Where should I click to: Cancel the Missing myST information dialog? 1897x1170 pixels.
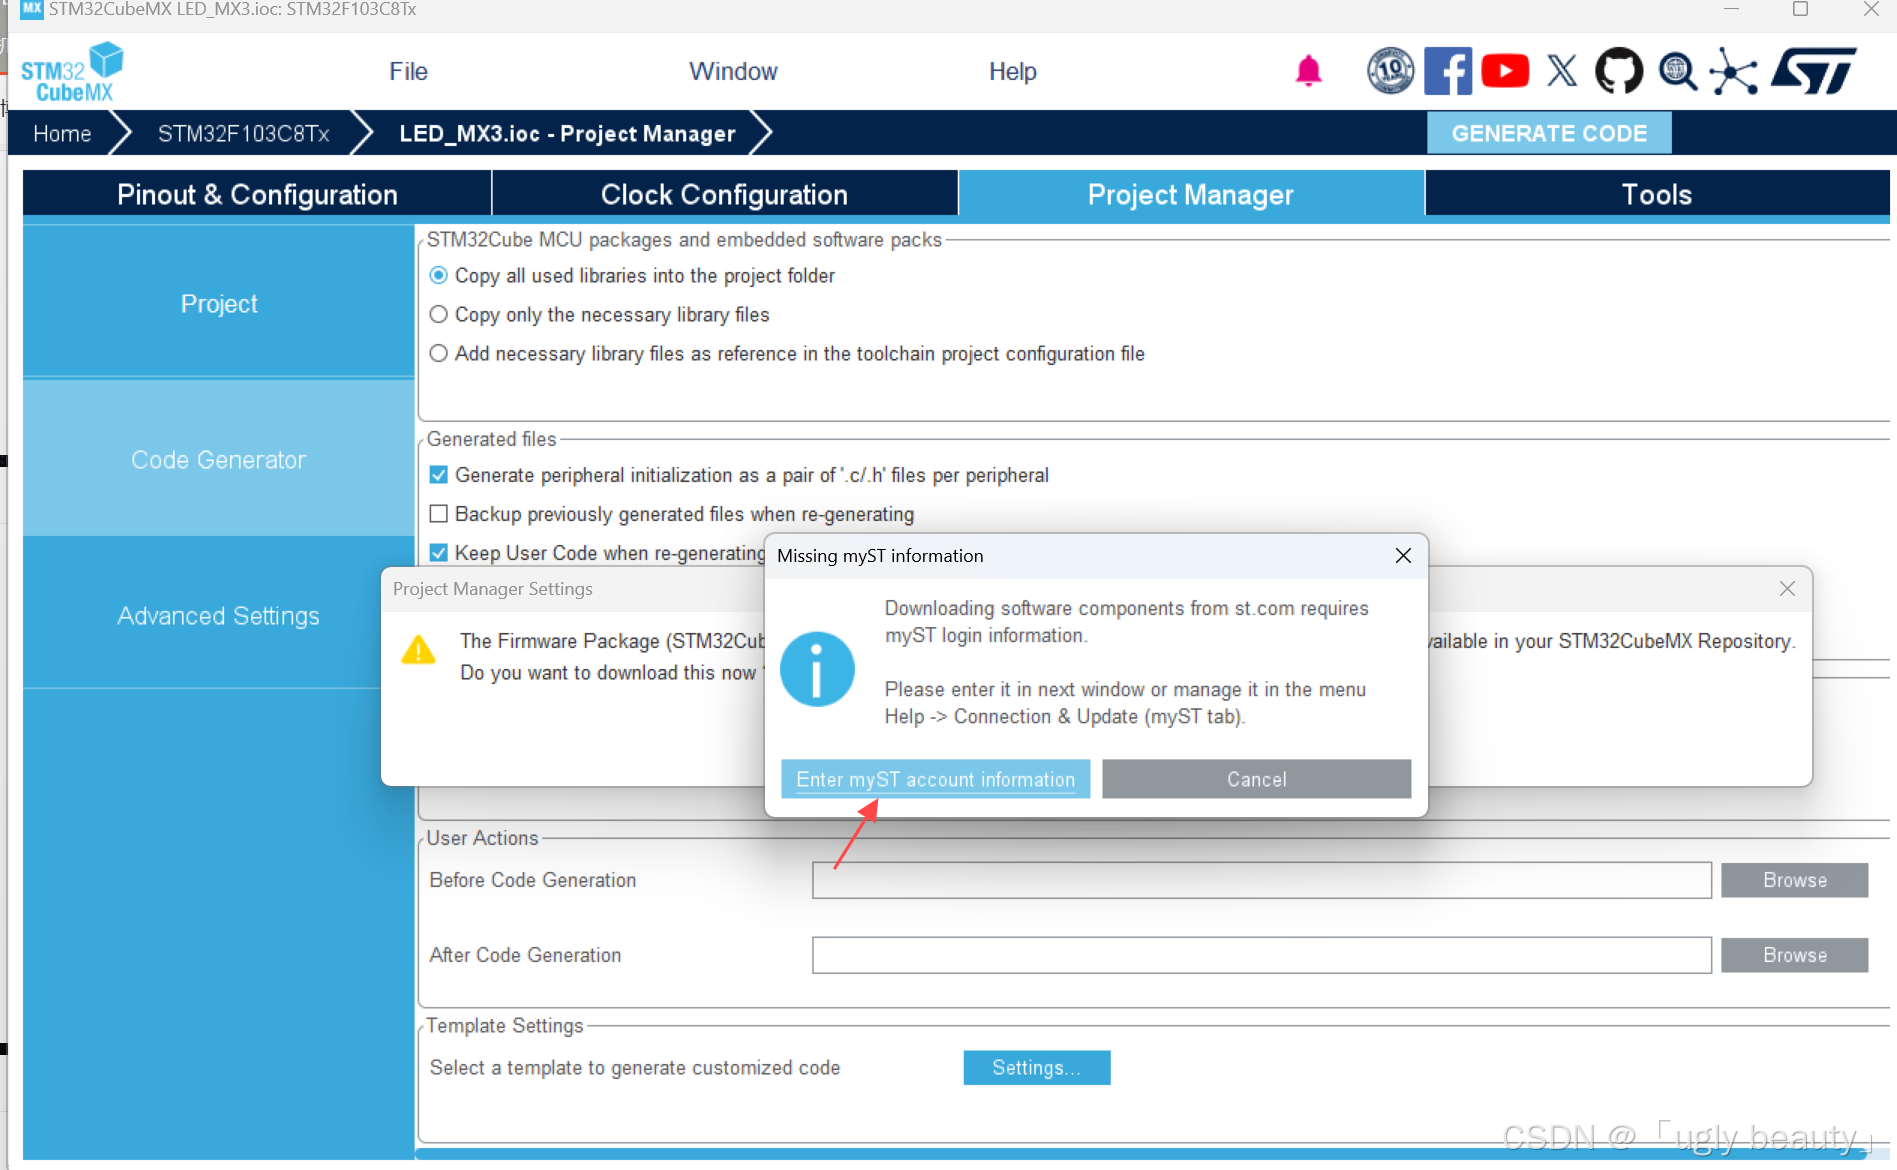[1256, 779]
